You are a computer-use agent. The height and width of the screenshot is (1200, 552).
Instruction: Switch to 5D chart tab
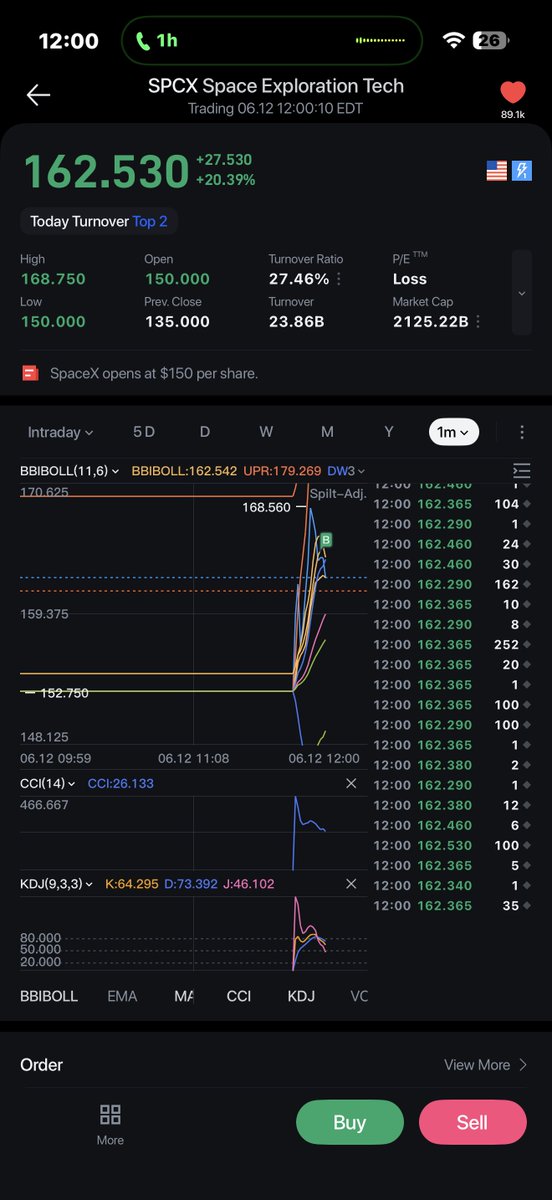pos(144,432)
